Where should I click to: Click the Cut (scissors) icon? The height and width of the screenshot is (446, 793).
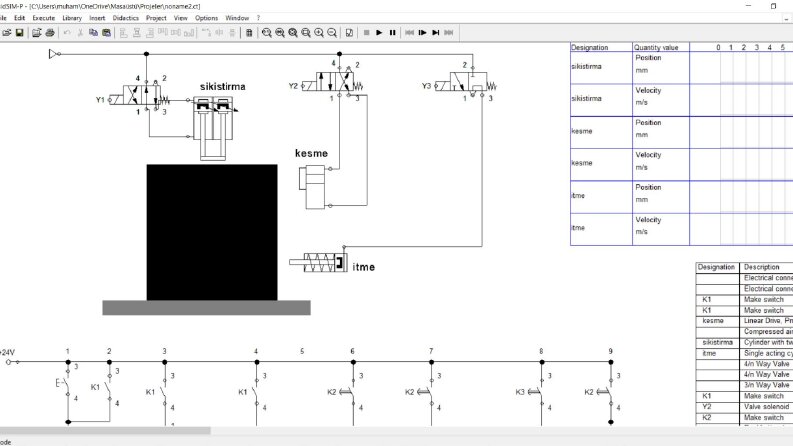tap(80, 32)
